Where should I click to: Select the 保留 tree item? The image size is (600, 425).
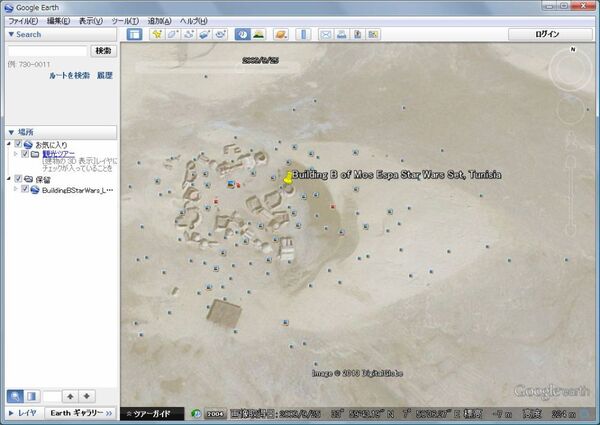pos(43,179)
